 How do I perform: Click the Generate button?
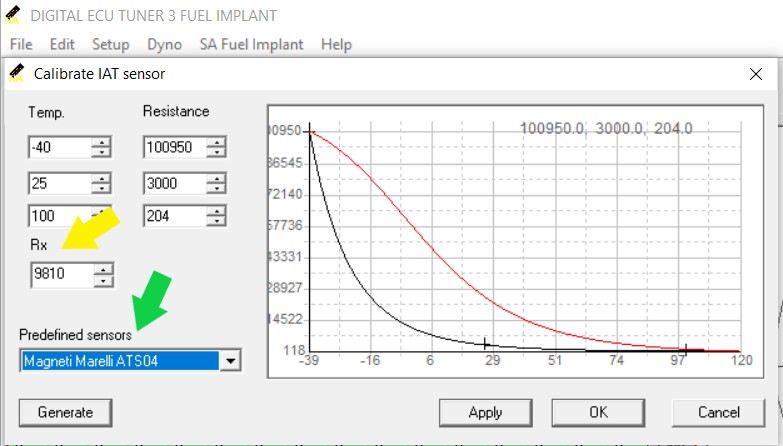65,413
